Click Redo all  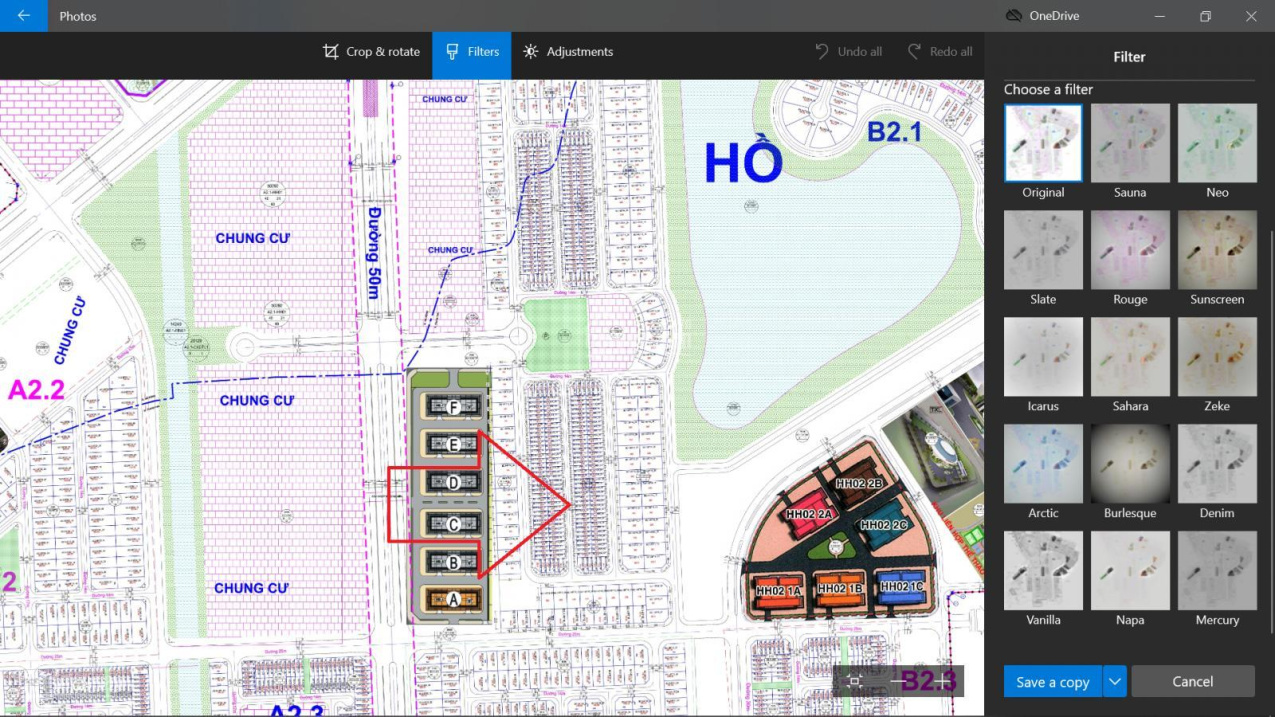[x=939, y=52]
